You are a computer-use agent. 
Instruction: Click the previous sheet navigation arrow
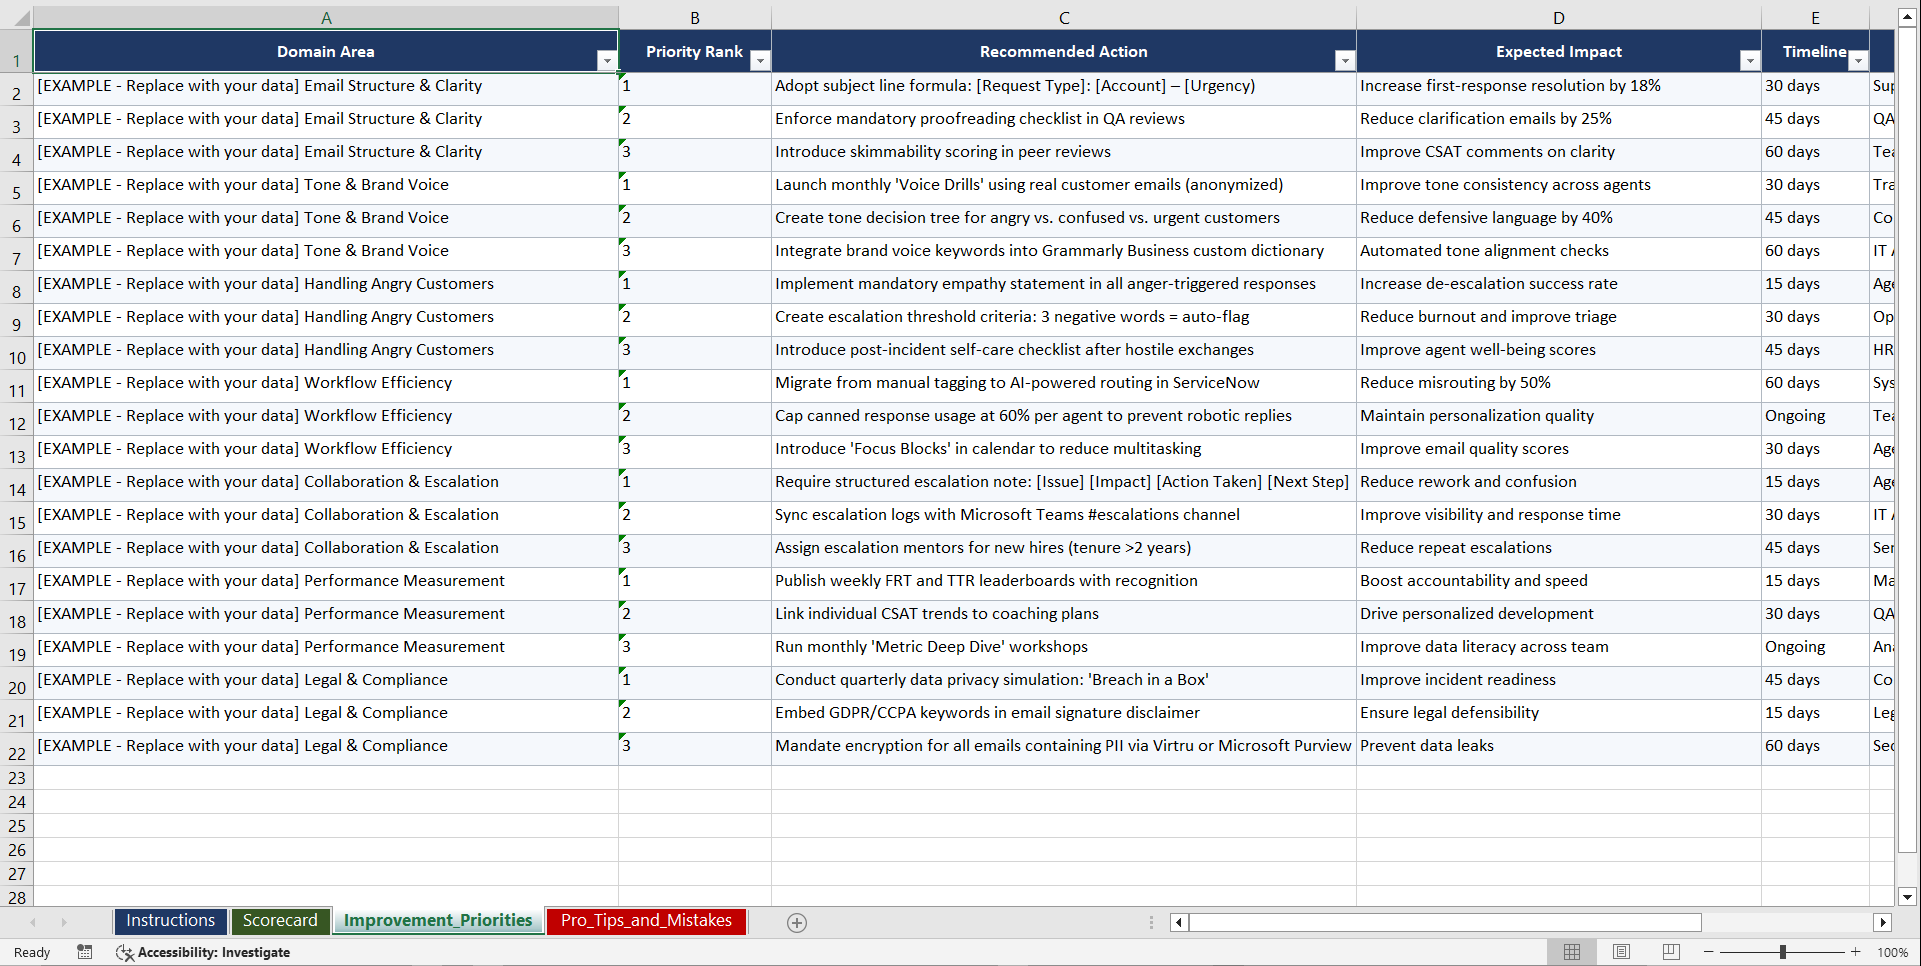click(x=33, y=922)
